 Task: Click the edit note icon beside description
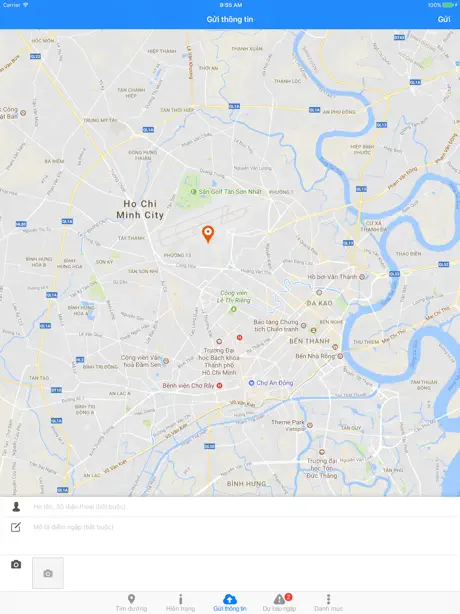point(16,527)
